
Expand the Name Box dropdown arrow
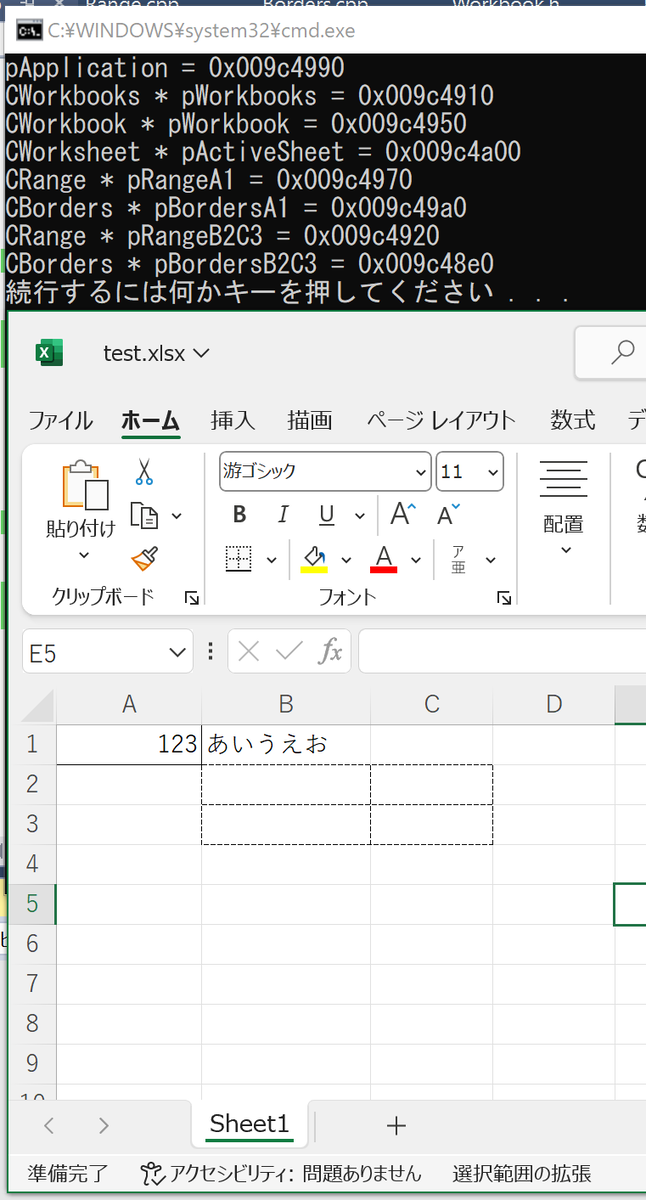coord(178,653)
